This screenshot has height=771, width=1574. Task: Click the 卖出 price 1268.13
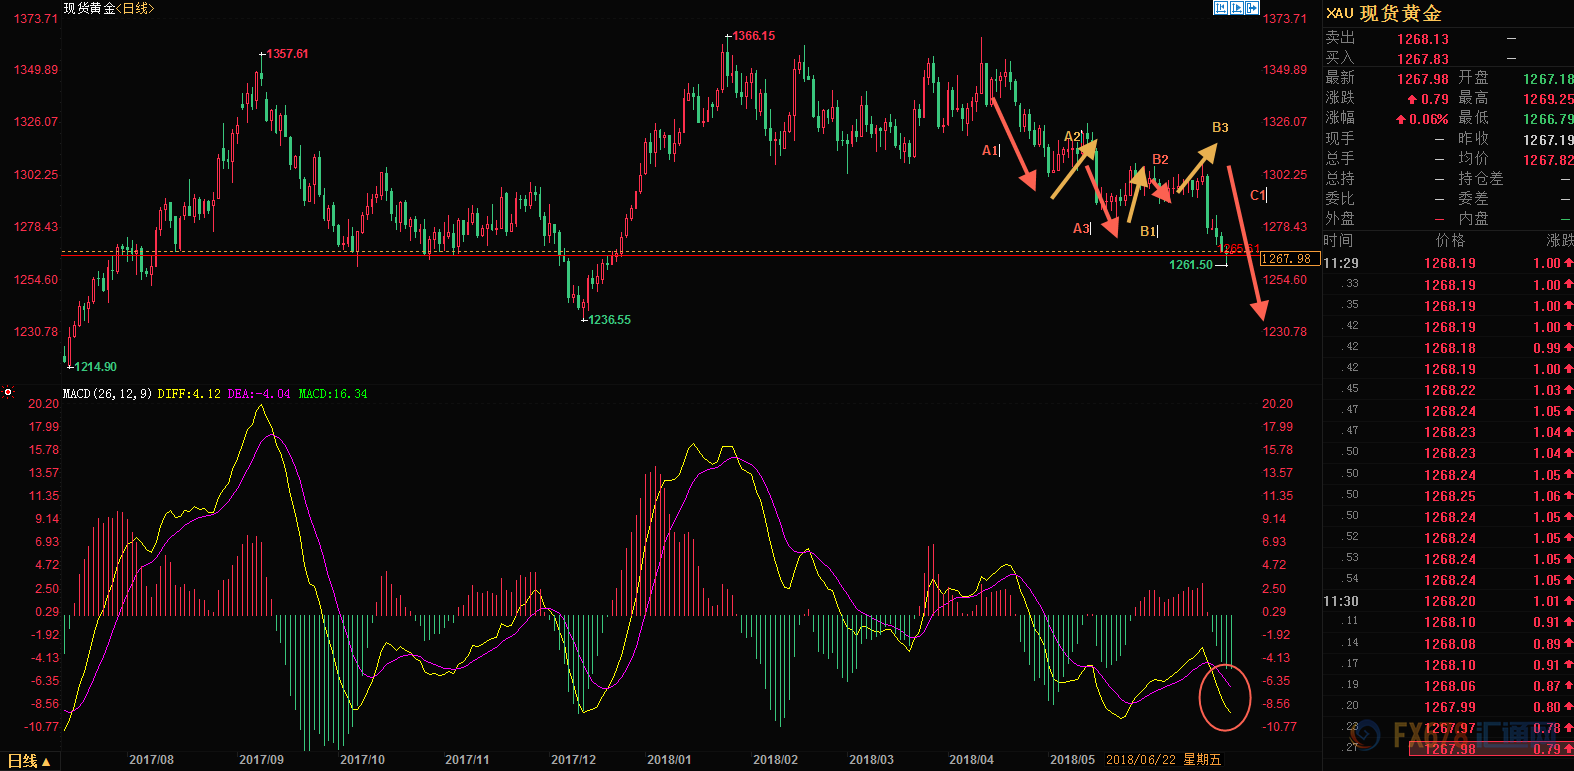(x=1422, y=39)
